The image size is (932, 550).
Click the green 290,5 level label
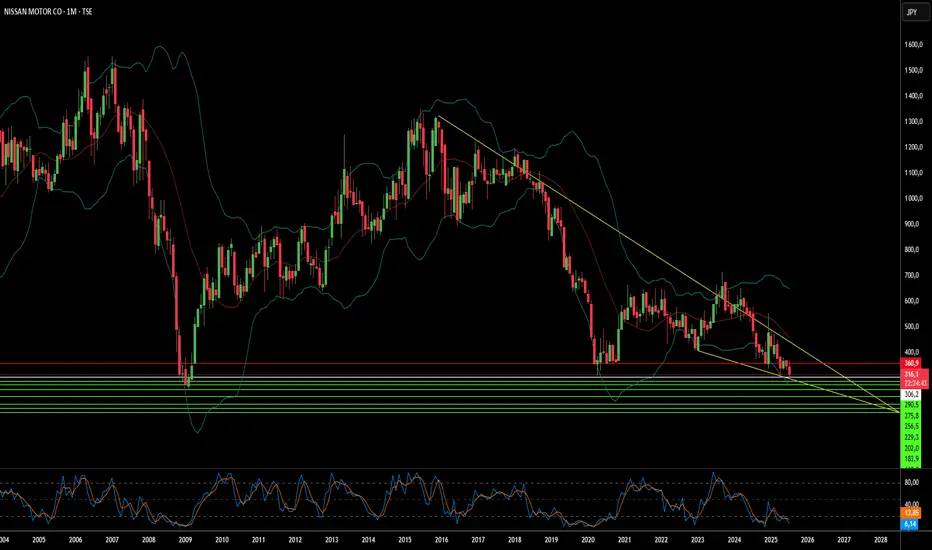tap(911, 405)
